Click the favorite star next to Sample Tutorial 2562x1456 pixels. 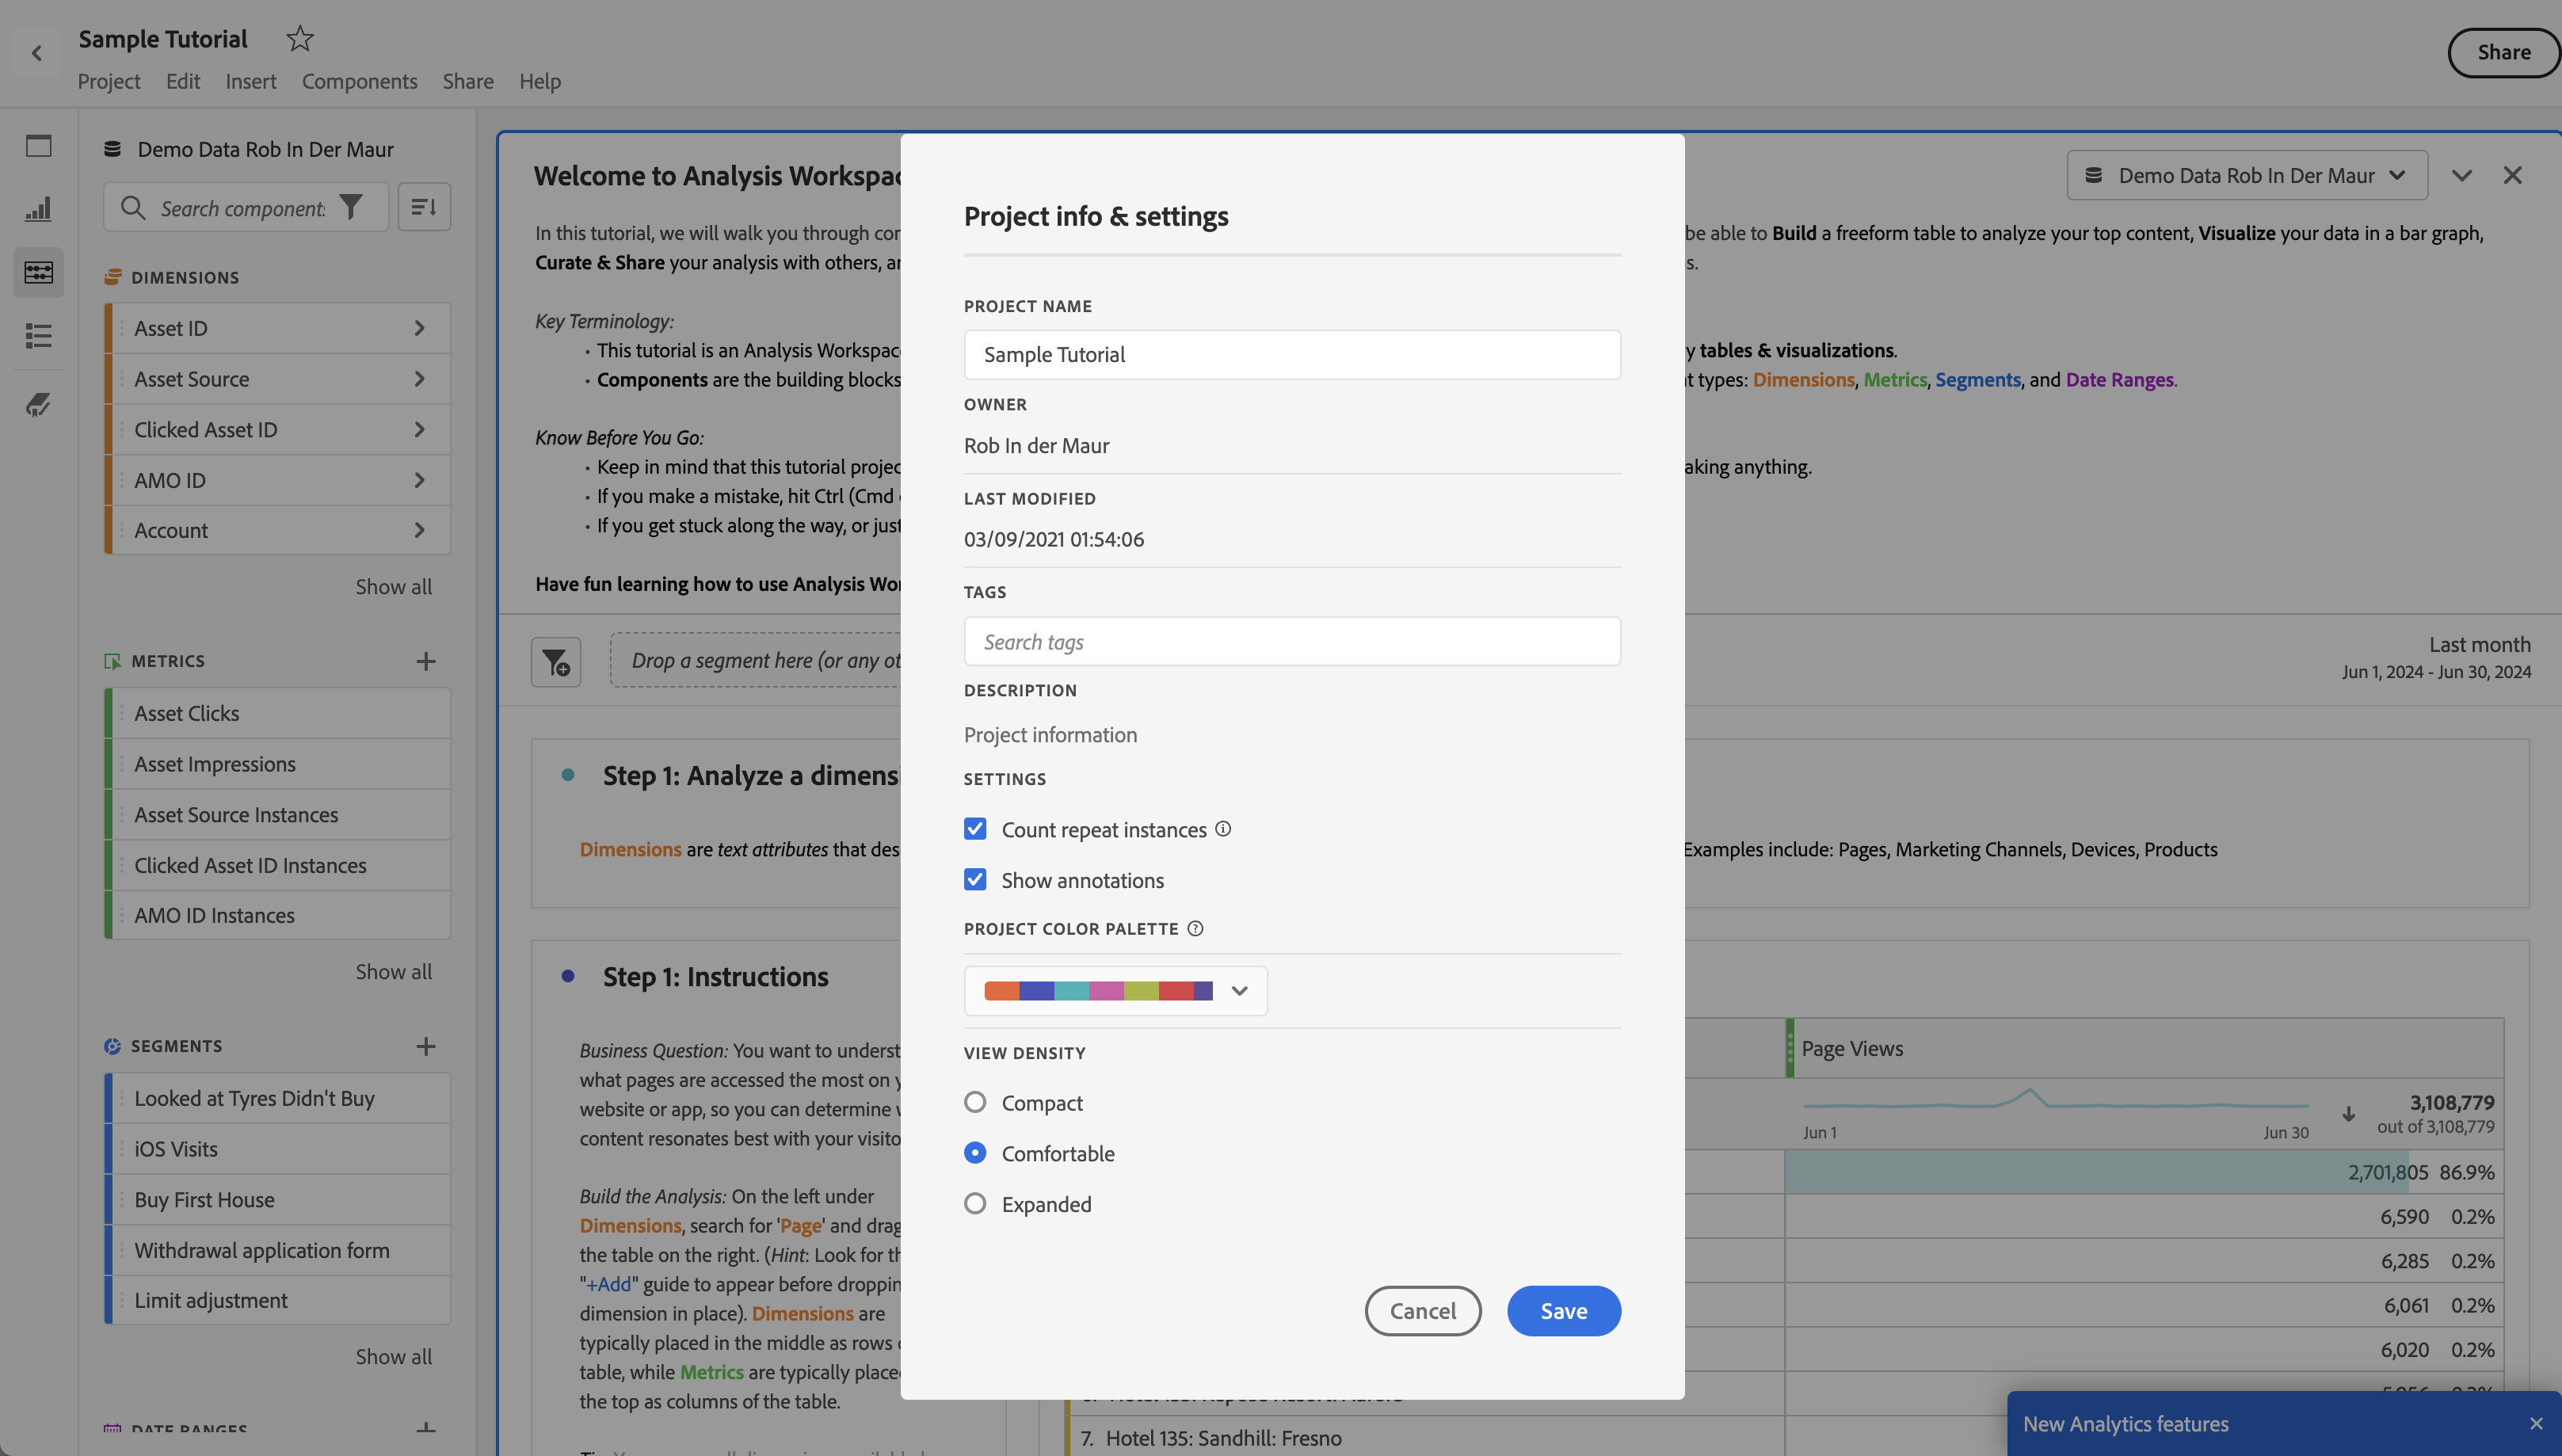(299, 39)
